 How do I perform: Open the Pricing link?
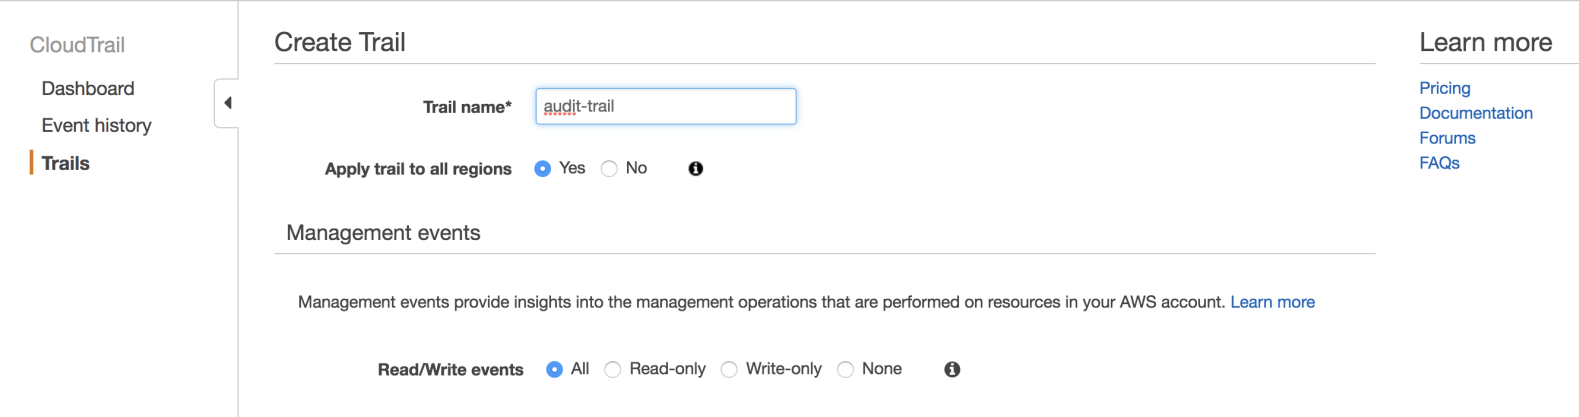pos(1445,88)
